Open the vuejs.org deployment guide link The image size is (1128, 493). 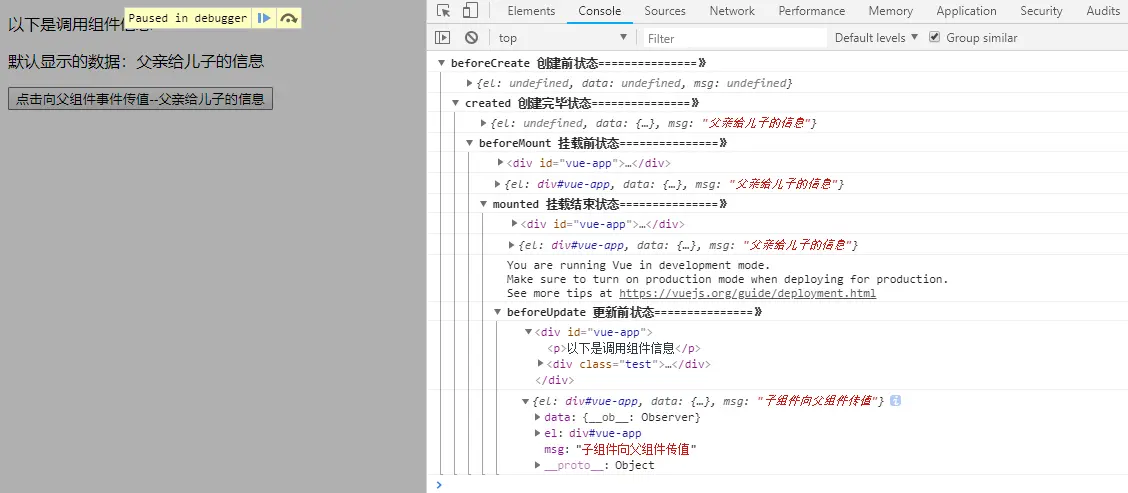[747, 293]
